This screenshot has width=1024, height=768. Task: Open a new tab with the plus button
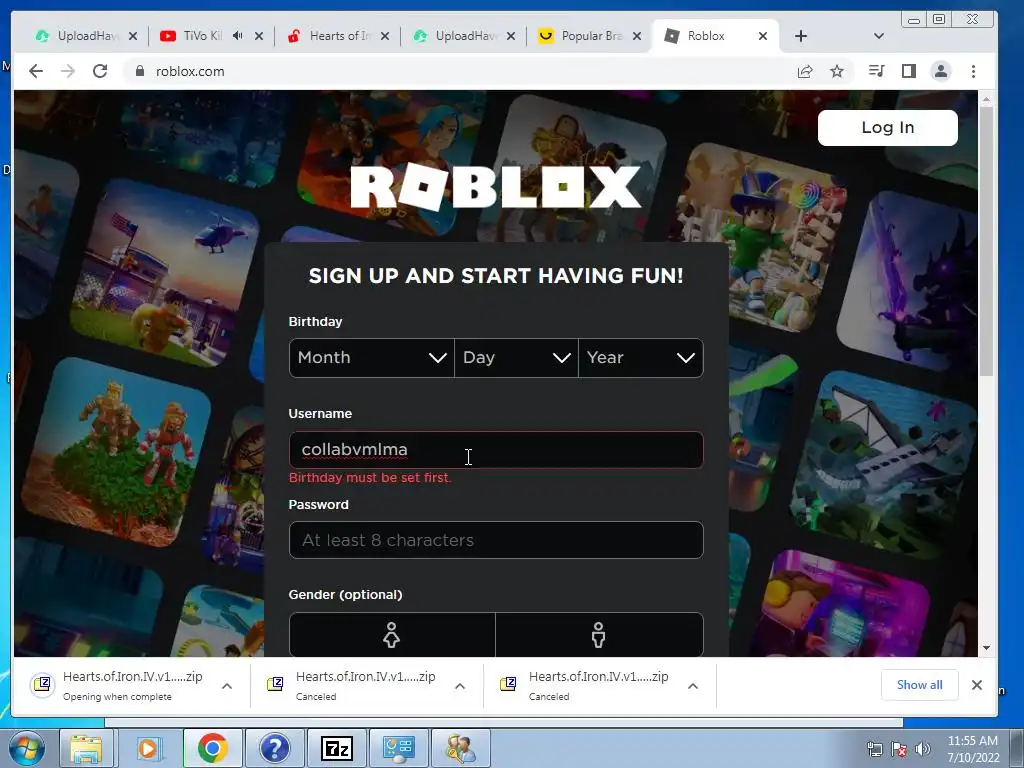click(x=801, y=36)
